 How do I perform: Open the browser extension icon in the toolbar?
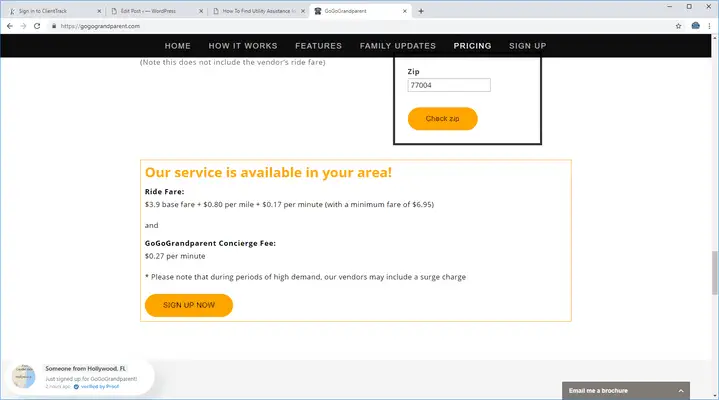point(696,26)
